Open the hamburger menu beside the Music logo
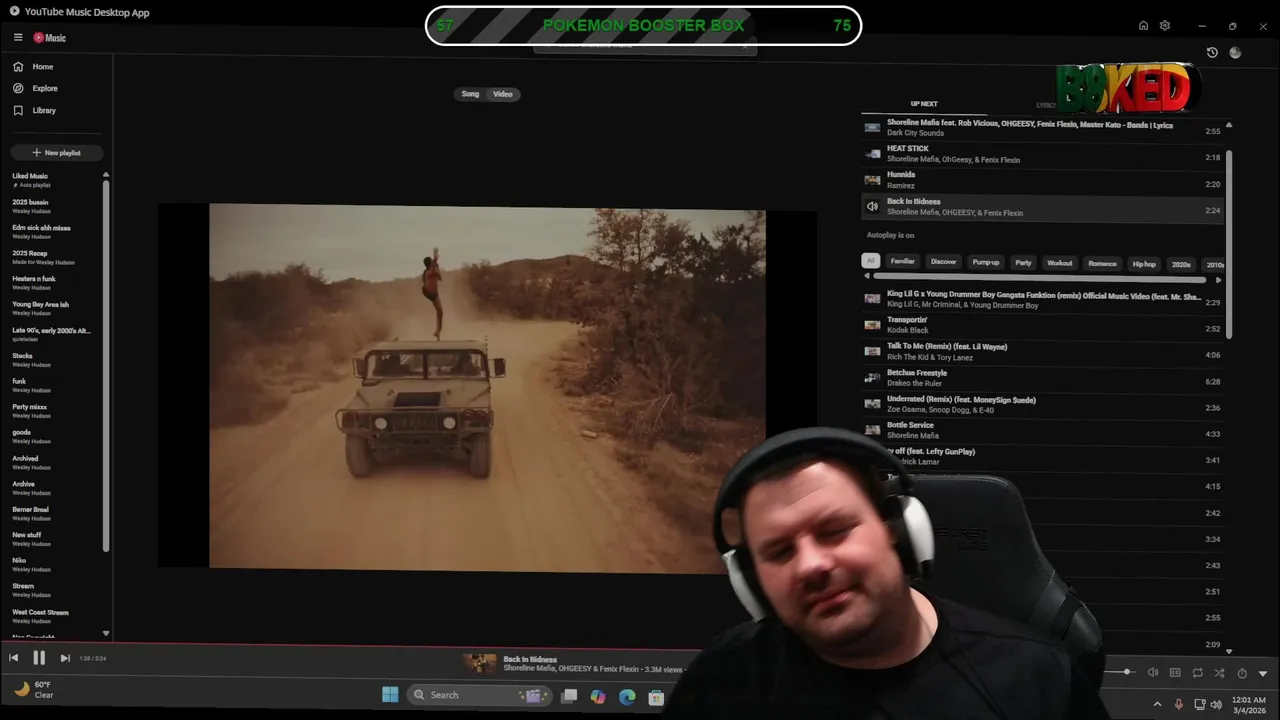 (18, 38)
